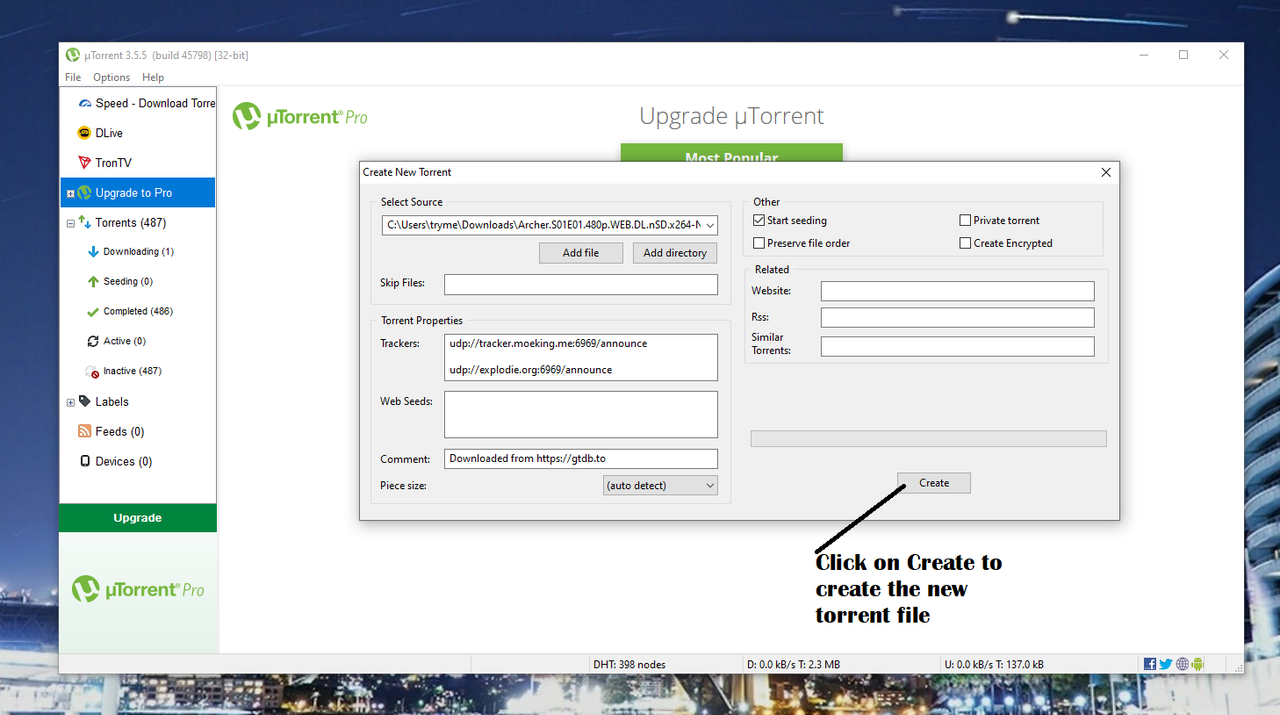
Task: Open the Select Source path dropdown
Action: coord(710,225)
